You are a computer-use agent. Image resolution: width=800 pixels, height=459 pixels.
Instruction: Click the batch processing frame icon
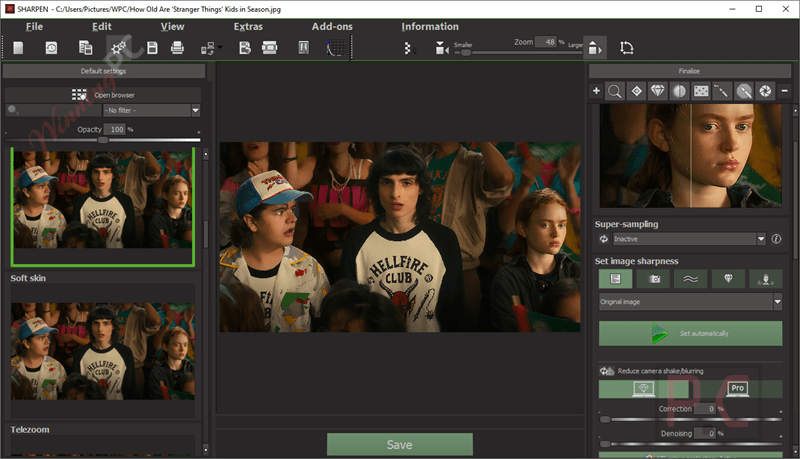coord(269,48)
